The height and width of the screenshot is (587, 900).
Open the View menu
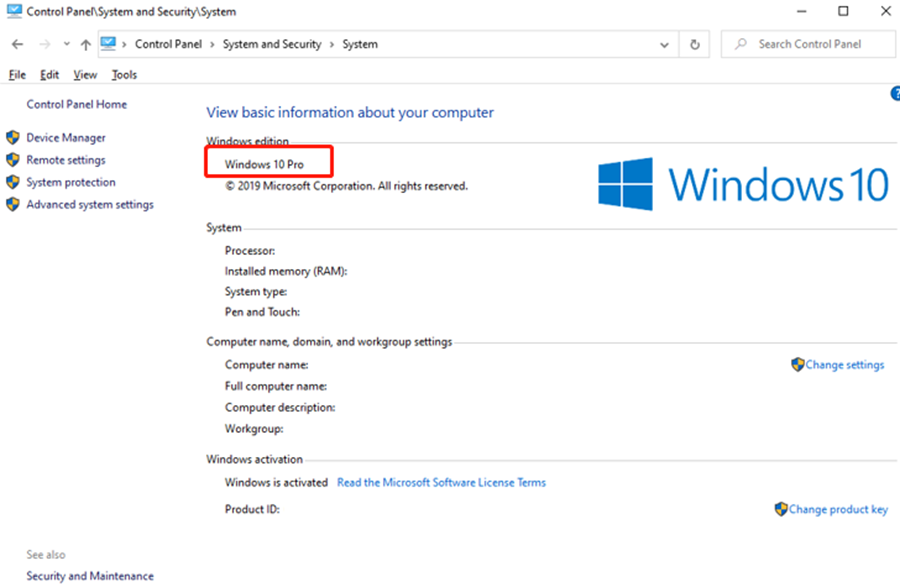tap(85, 75)
